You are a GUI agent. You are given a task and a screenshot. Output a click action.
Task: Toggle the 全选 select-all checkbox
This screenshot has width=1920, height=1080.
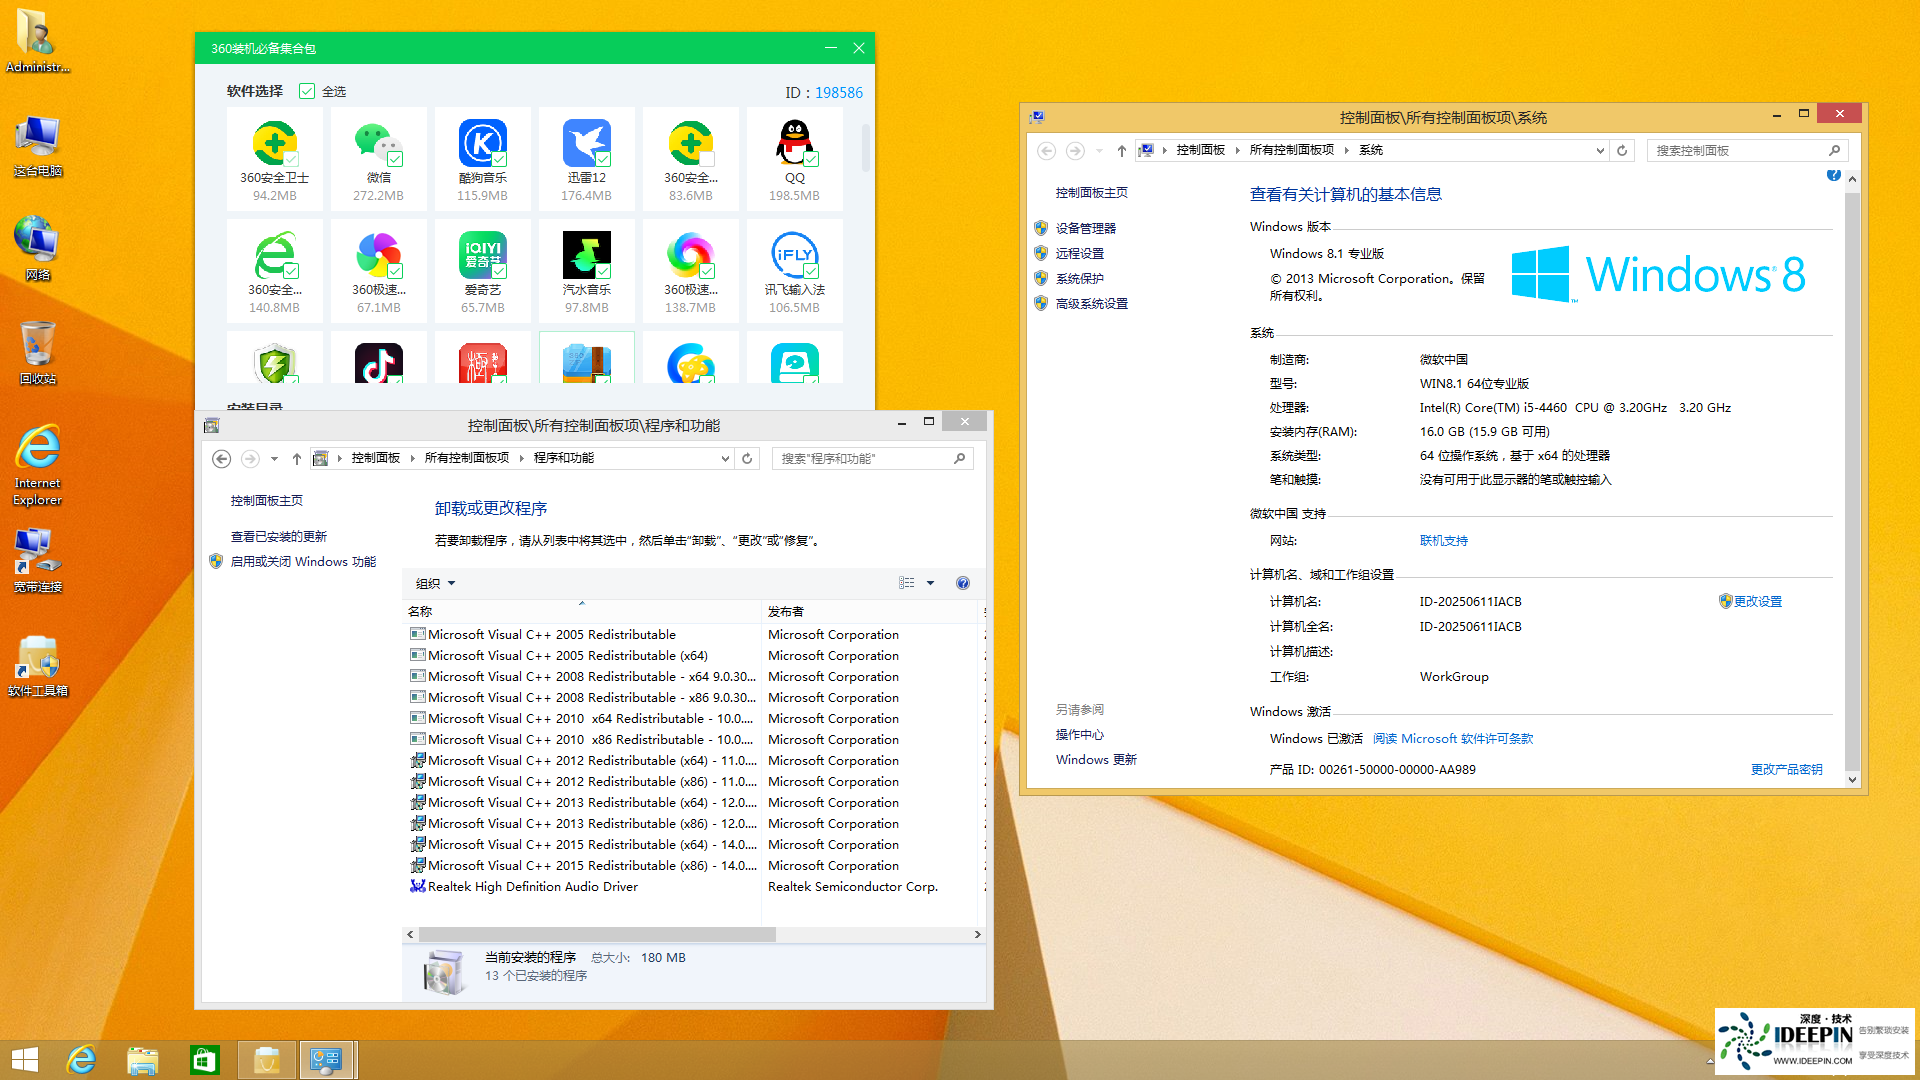click(x=307, y=91)
